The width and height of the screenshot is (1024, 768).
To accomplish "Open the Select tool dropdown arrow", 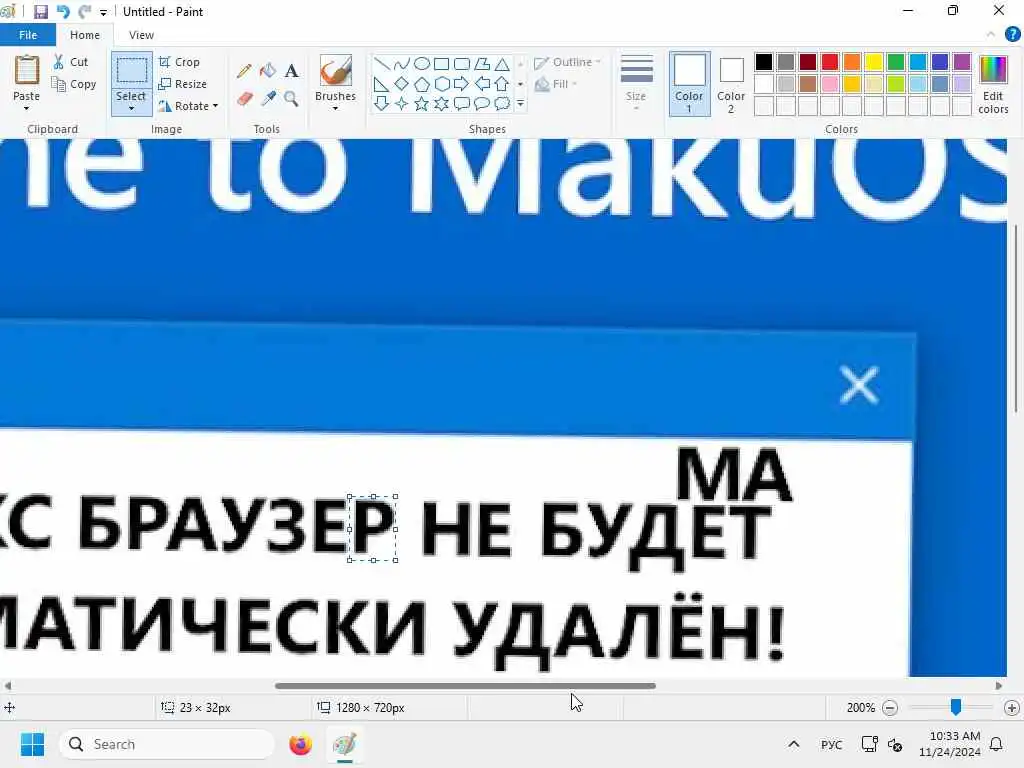I will coord(131,108).
